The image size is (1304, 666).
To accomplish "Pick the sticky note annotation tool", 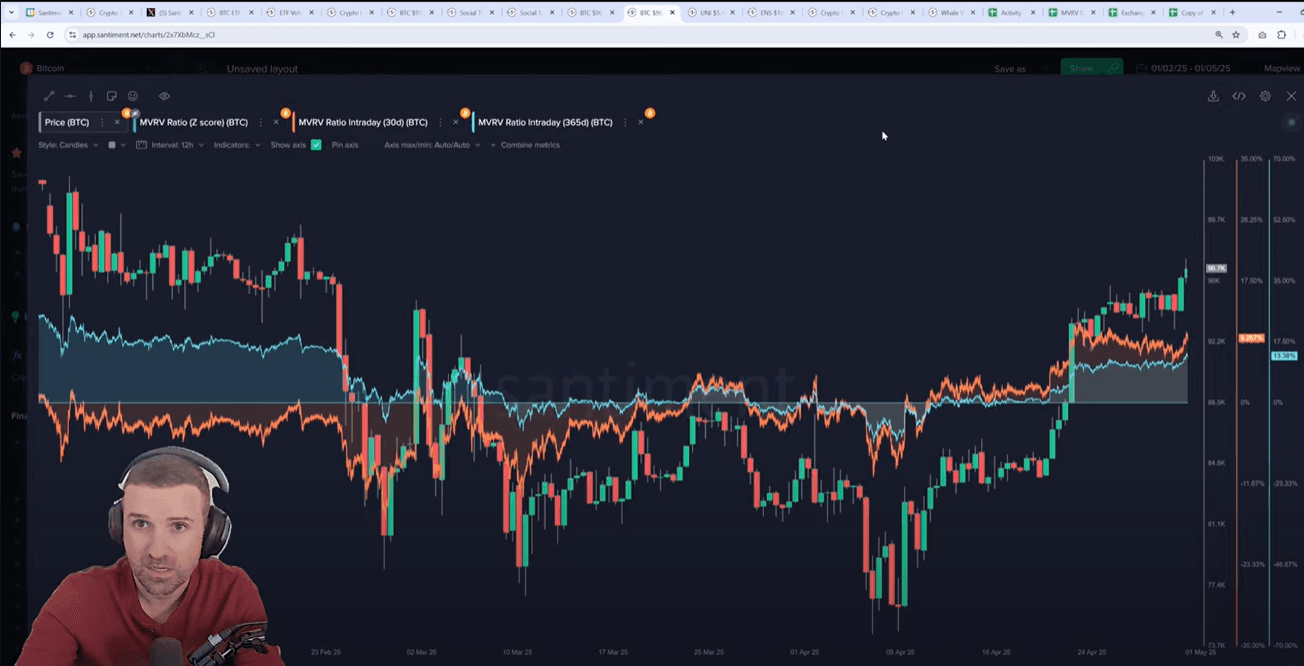I will 112,96.
